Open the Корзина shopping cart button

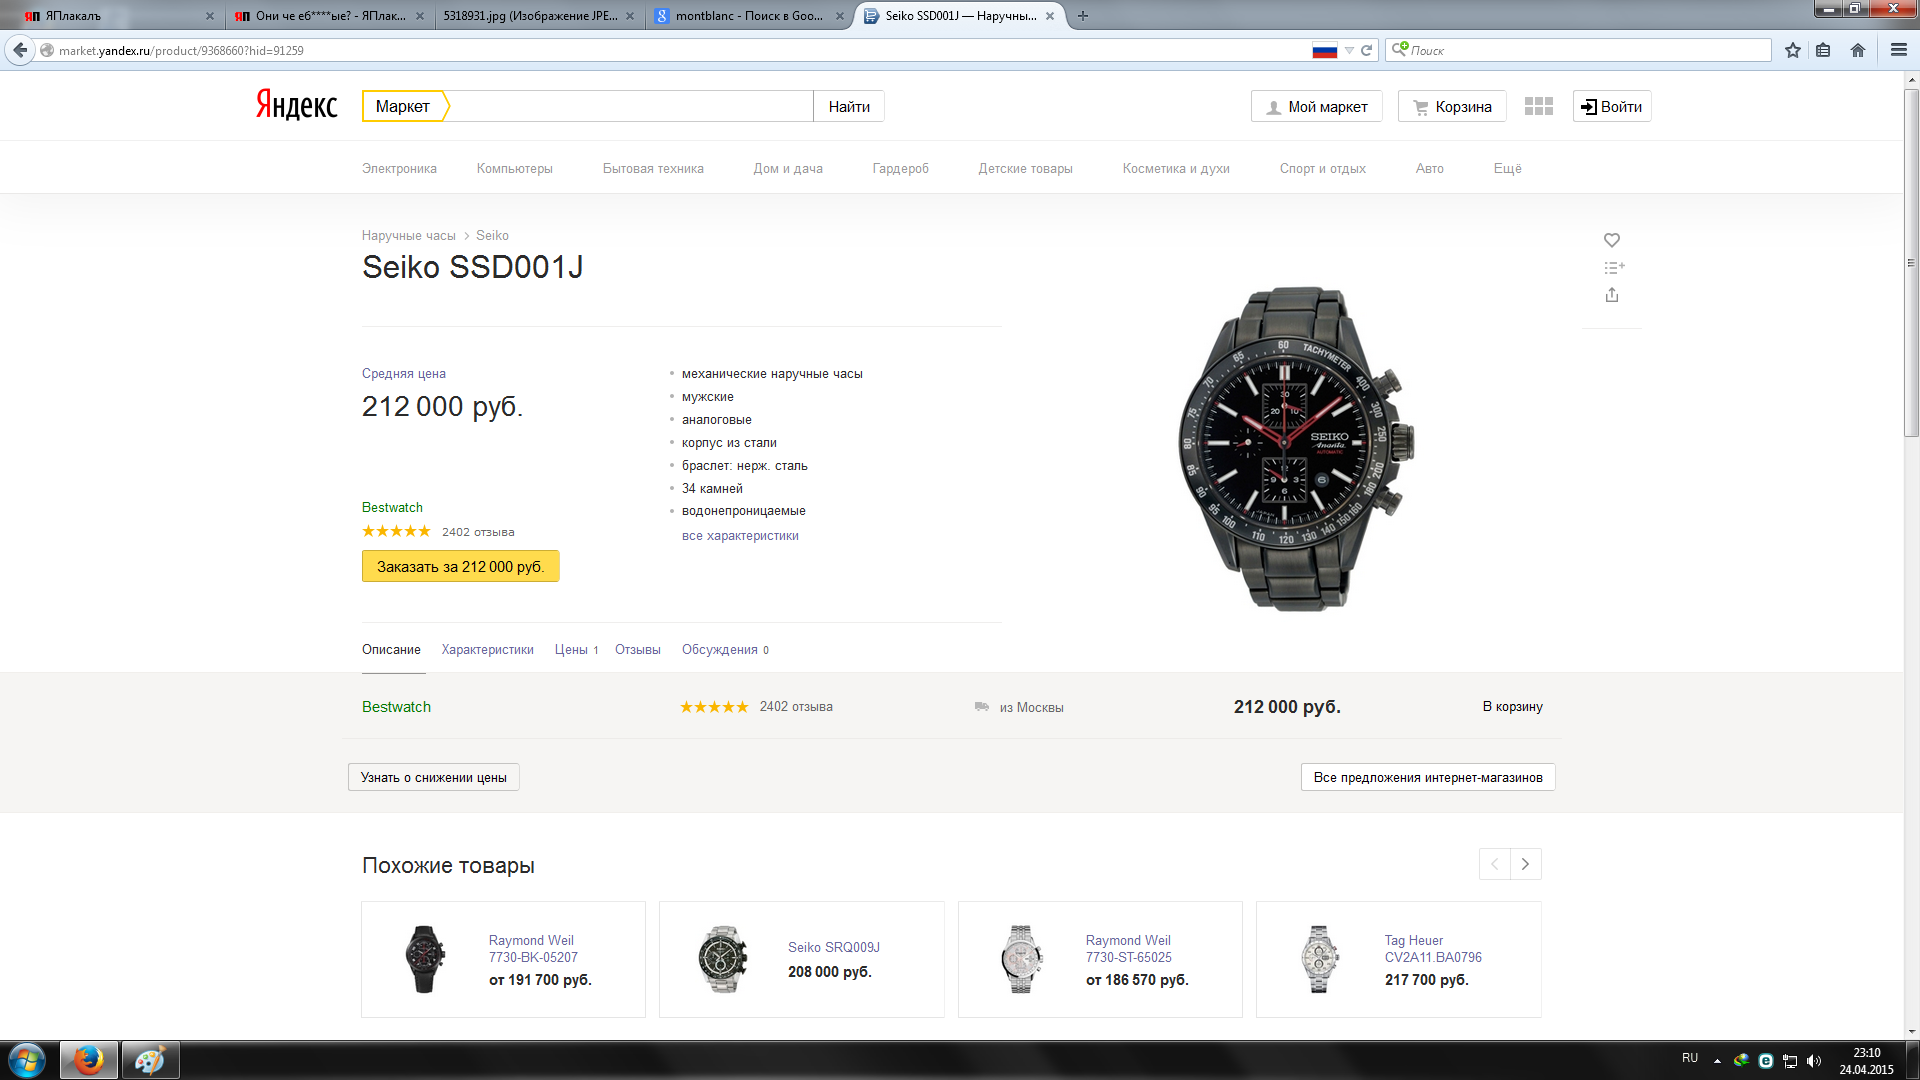click(x=1452, y=106)
